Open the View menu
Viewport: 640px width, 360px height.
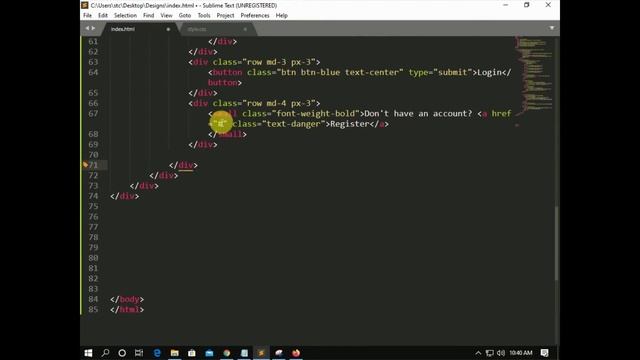[166, 16]
